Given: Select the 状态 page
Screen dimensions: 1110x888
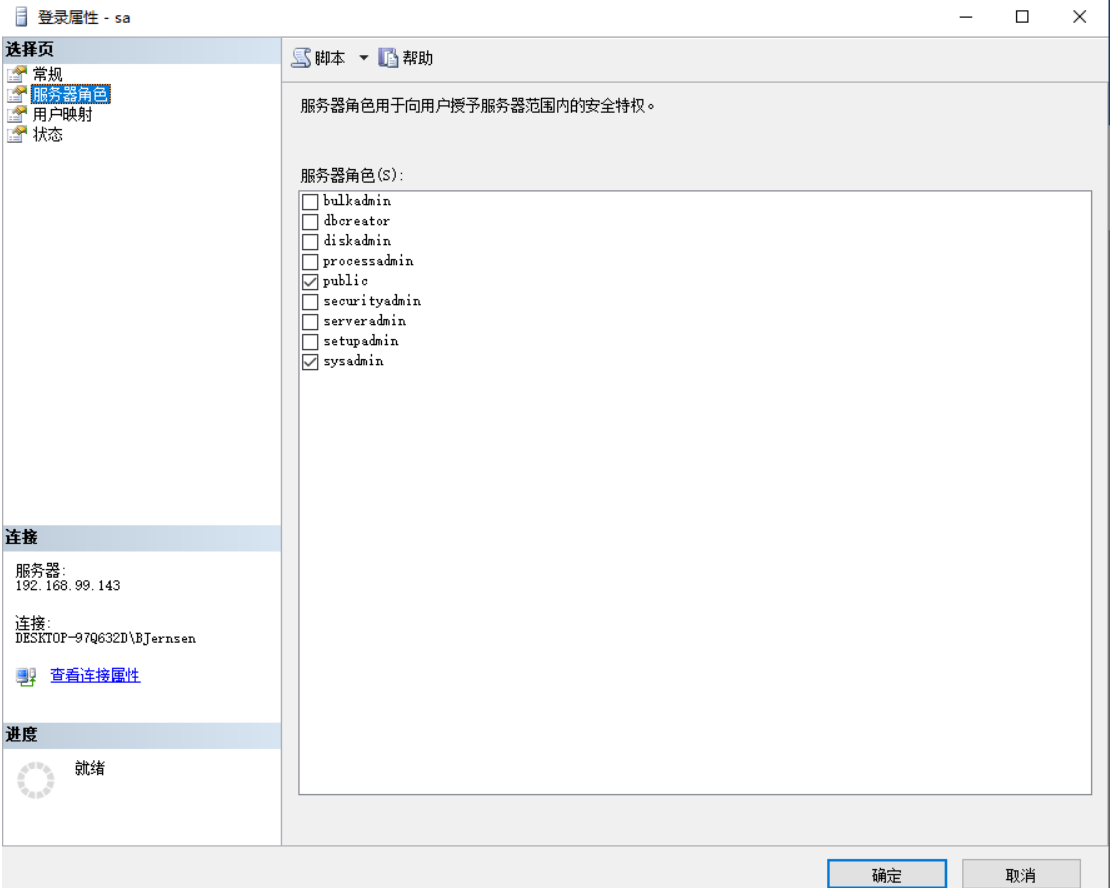Looking at the screenshot, I should pyautogui.click(x=47, y=134).
